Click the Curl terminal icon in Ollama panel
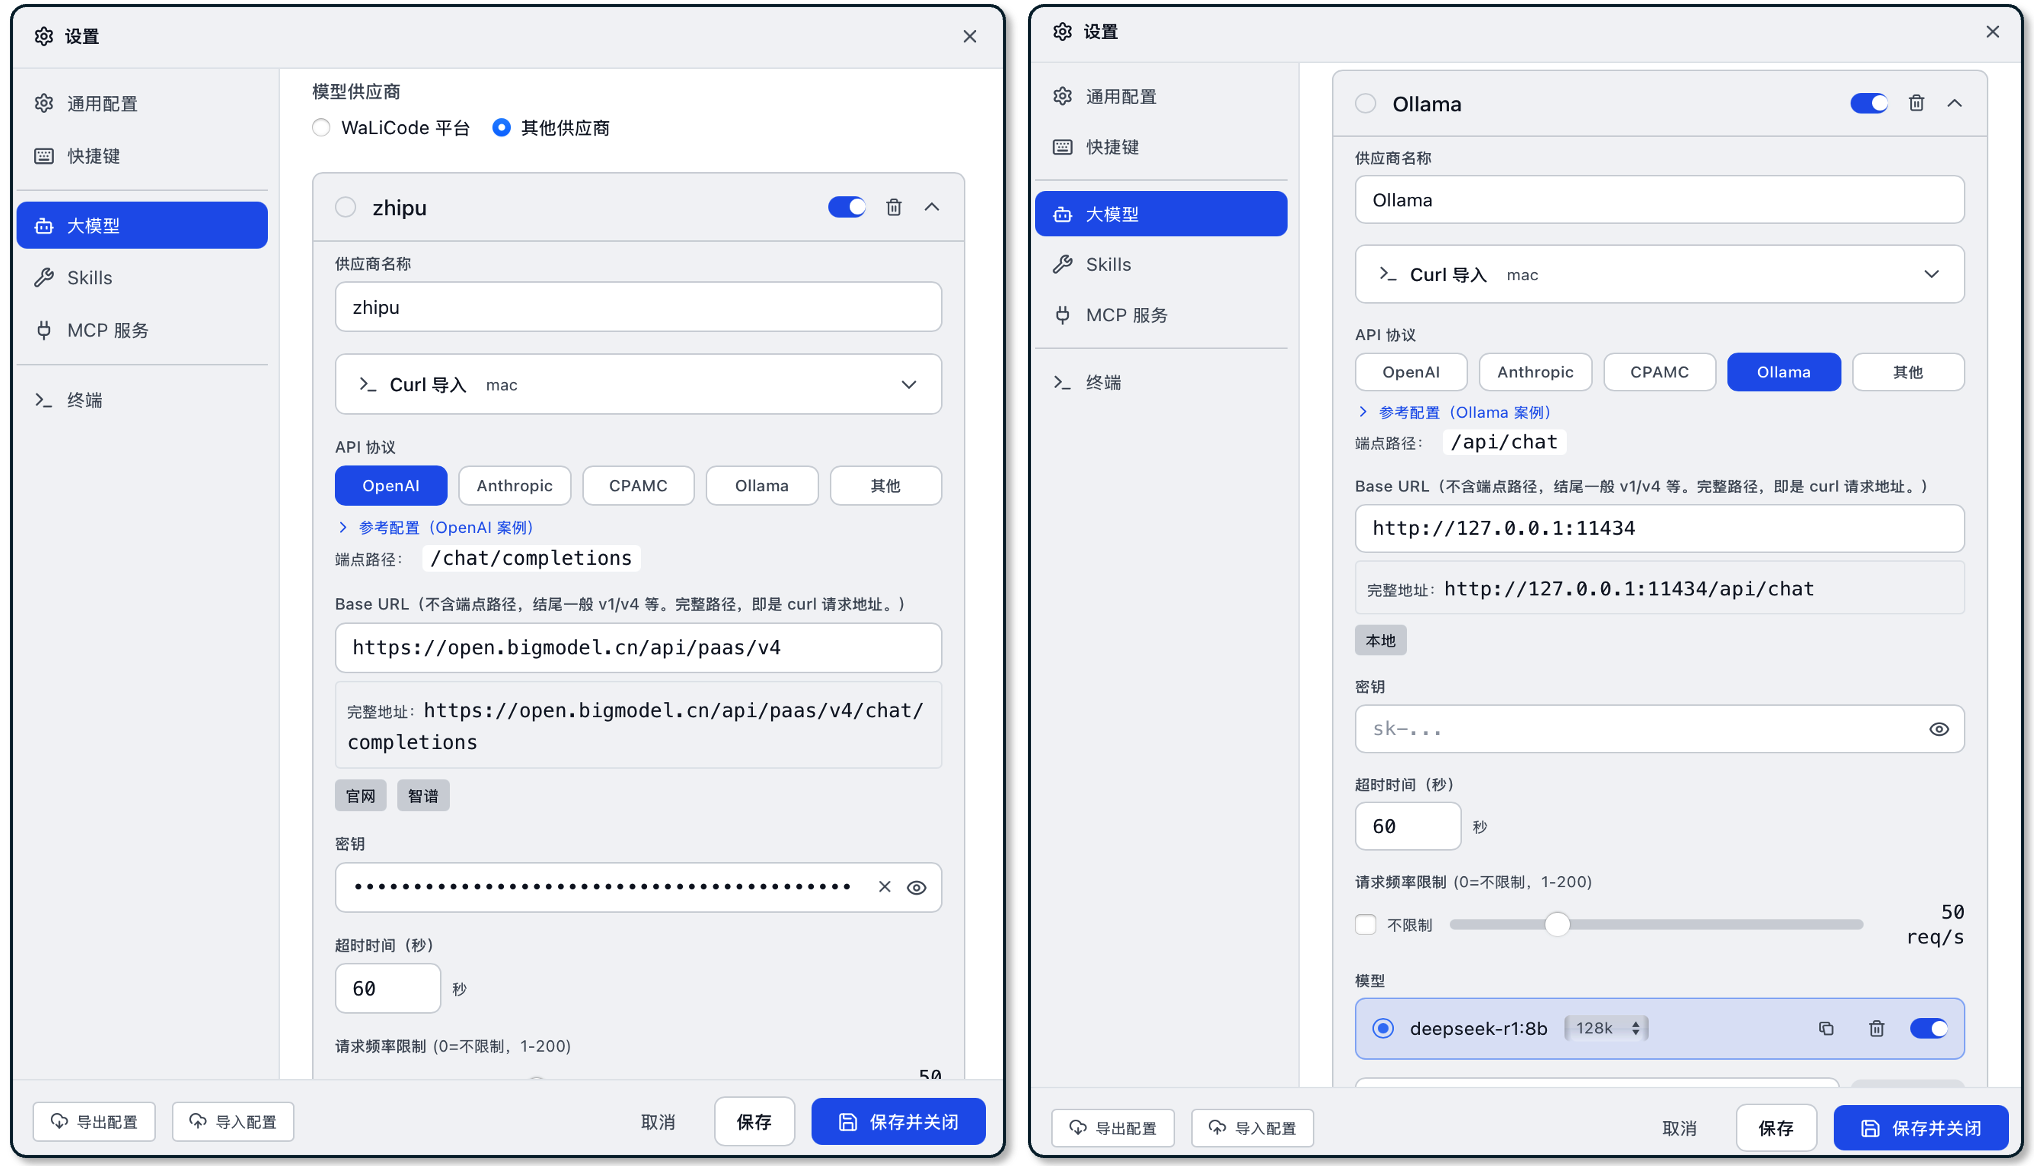This screenshot has width=2034, height=1166. click(1388, 274)
